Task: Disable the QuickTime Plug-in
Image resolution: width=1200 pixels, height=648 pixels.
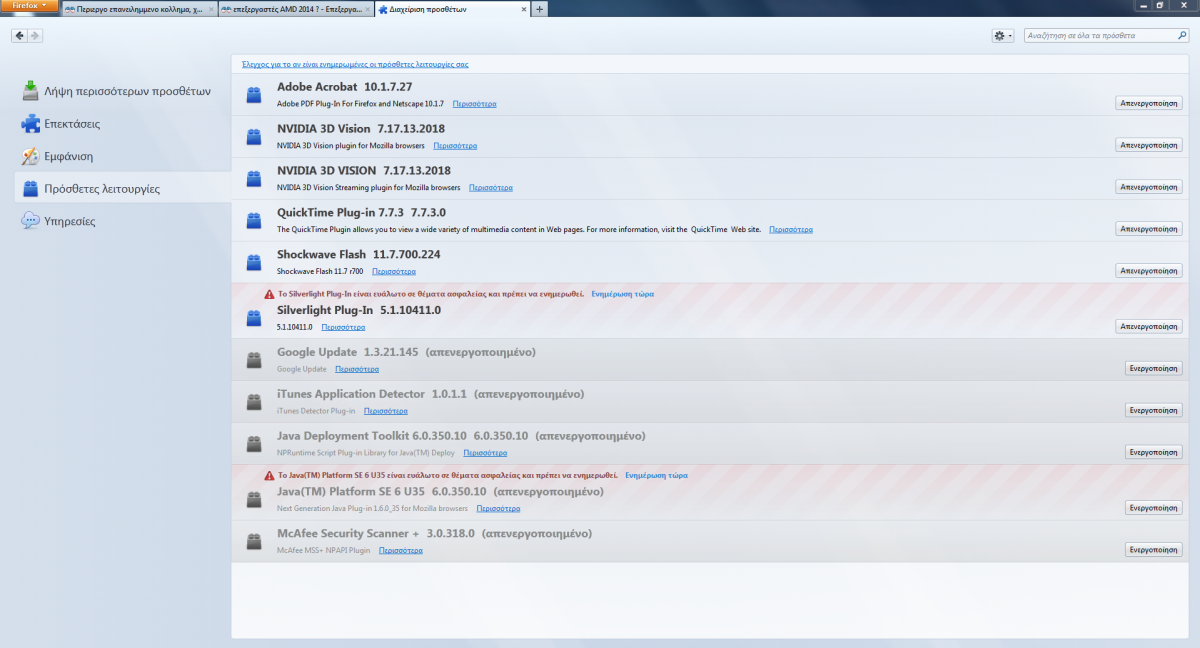Action: (x=1149, y=229)
